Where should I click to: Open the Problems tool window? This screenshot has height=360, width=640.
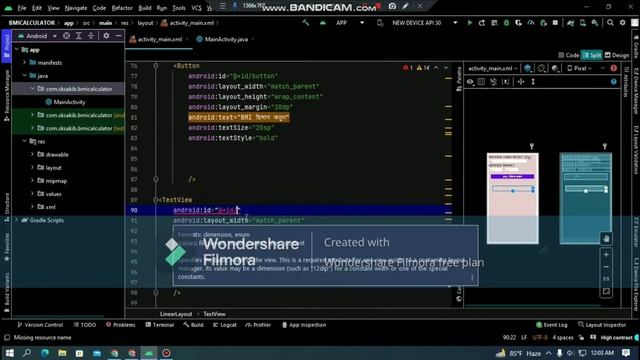pyautogui.click(x=120, y=325)
